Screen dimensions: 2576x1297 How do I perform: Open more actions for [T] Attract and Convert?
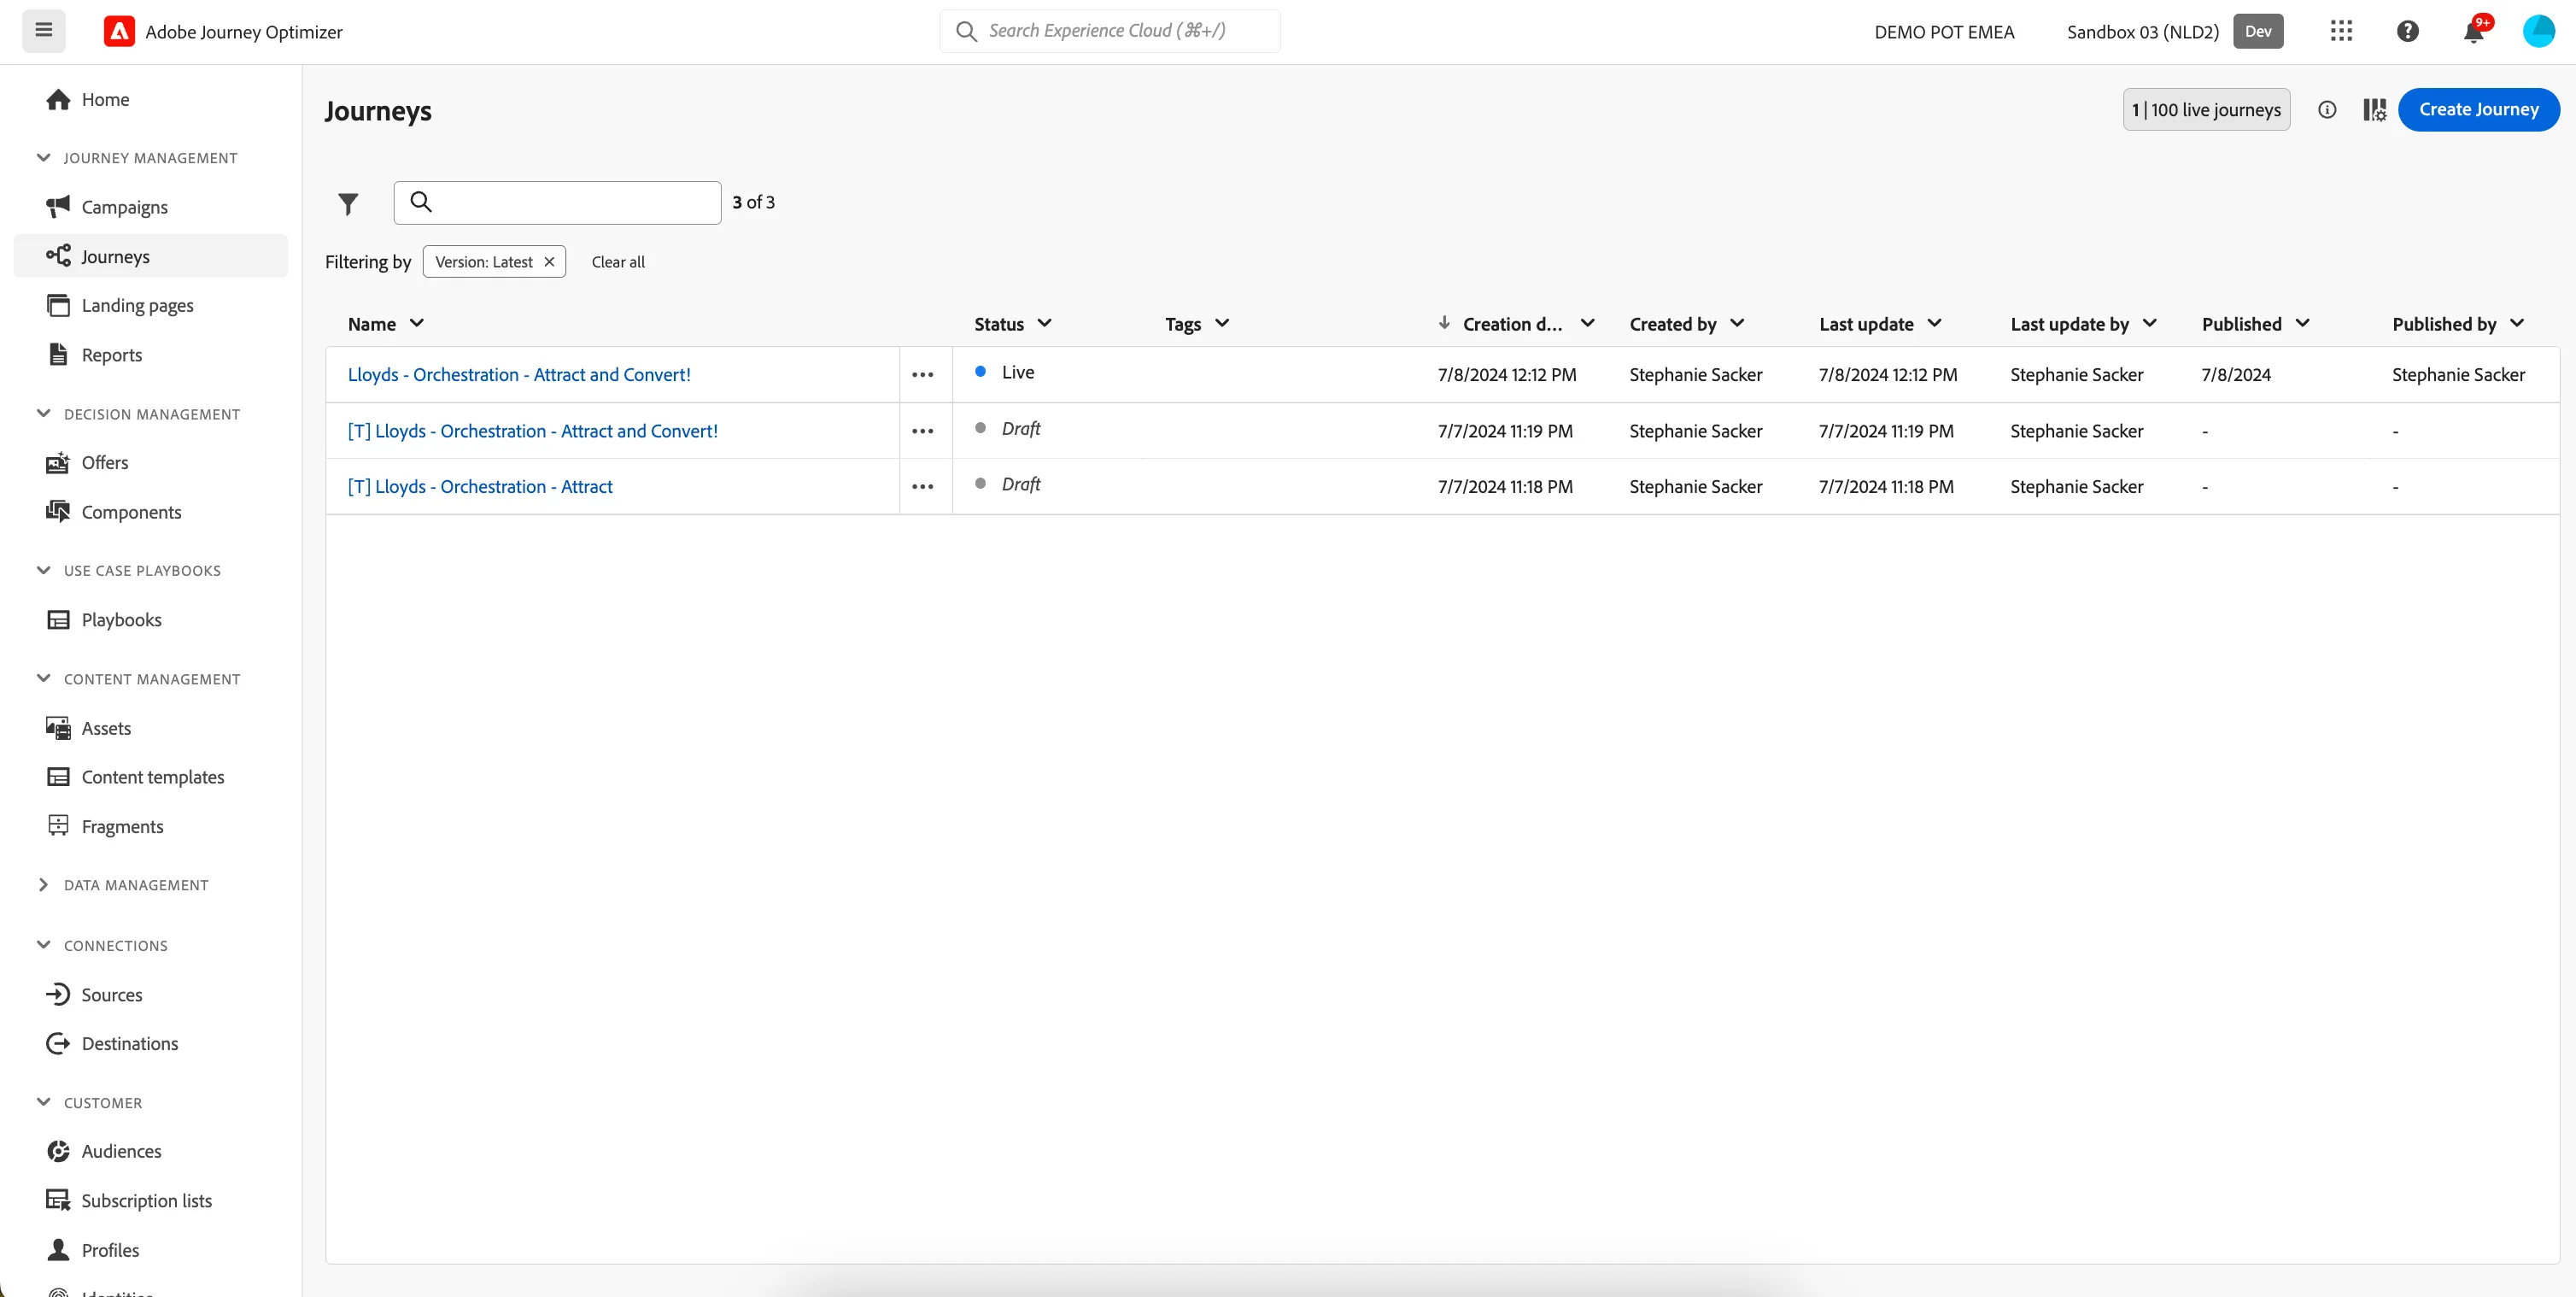(x=923, y=431)
